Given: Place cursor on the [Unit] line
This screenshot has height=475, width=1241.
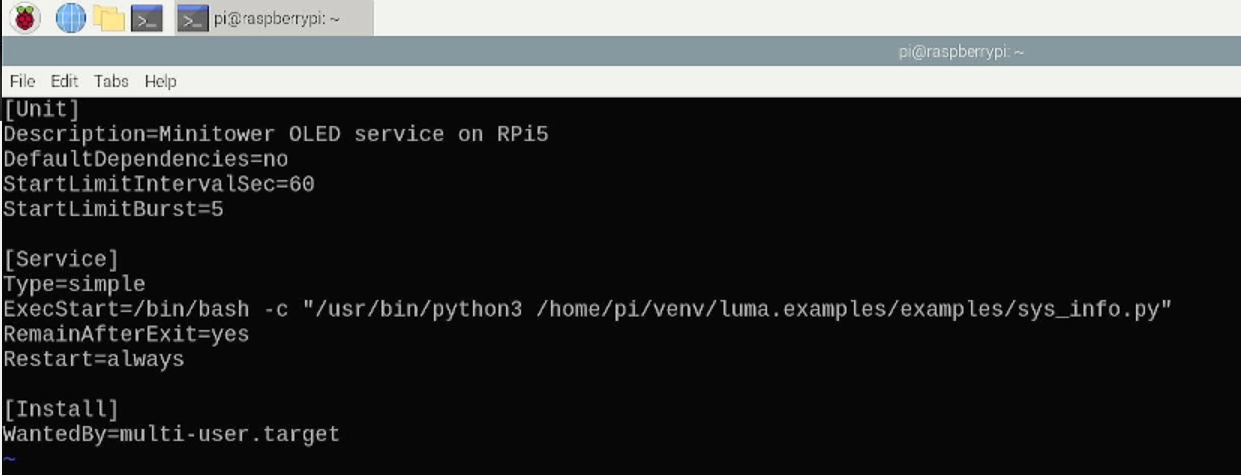Looking at the screenshot, I should coord(41,108).
